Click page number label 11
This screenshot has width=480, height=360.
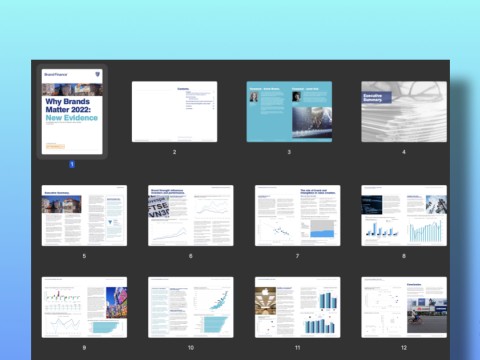tap(298, 348)
